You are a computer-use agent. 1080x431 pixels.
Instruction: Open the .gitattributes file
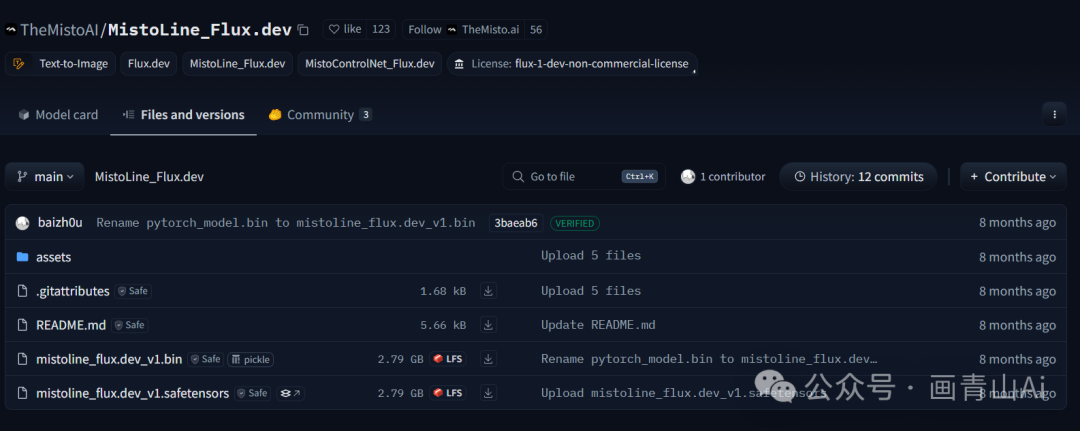pyautogui.click(x=72, y=291)
